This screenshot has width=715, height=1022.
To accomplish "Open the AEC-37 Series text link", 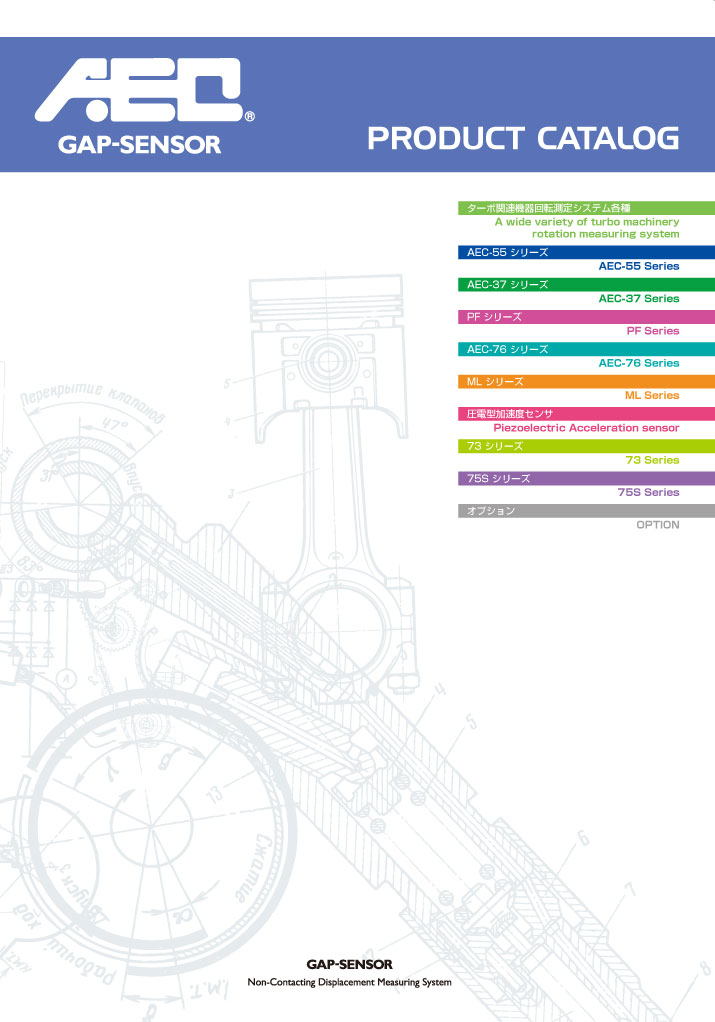I will click(x=638, y=298).
